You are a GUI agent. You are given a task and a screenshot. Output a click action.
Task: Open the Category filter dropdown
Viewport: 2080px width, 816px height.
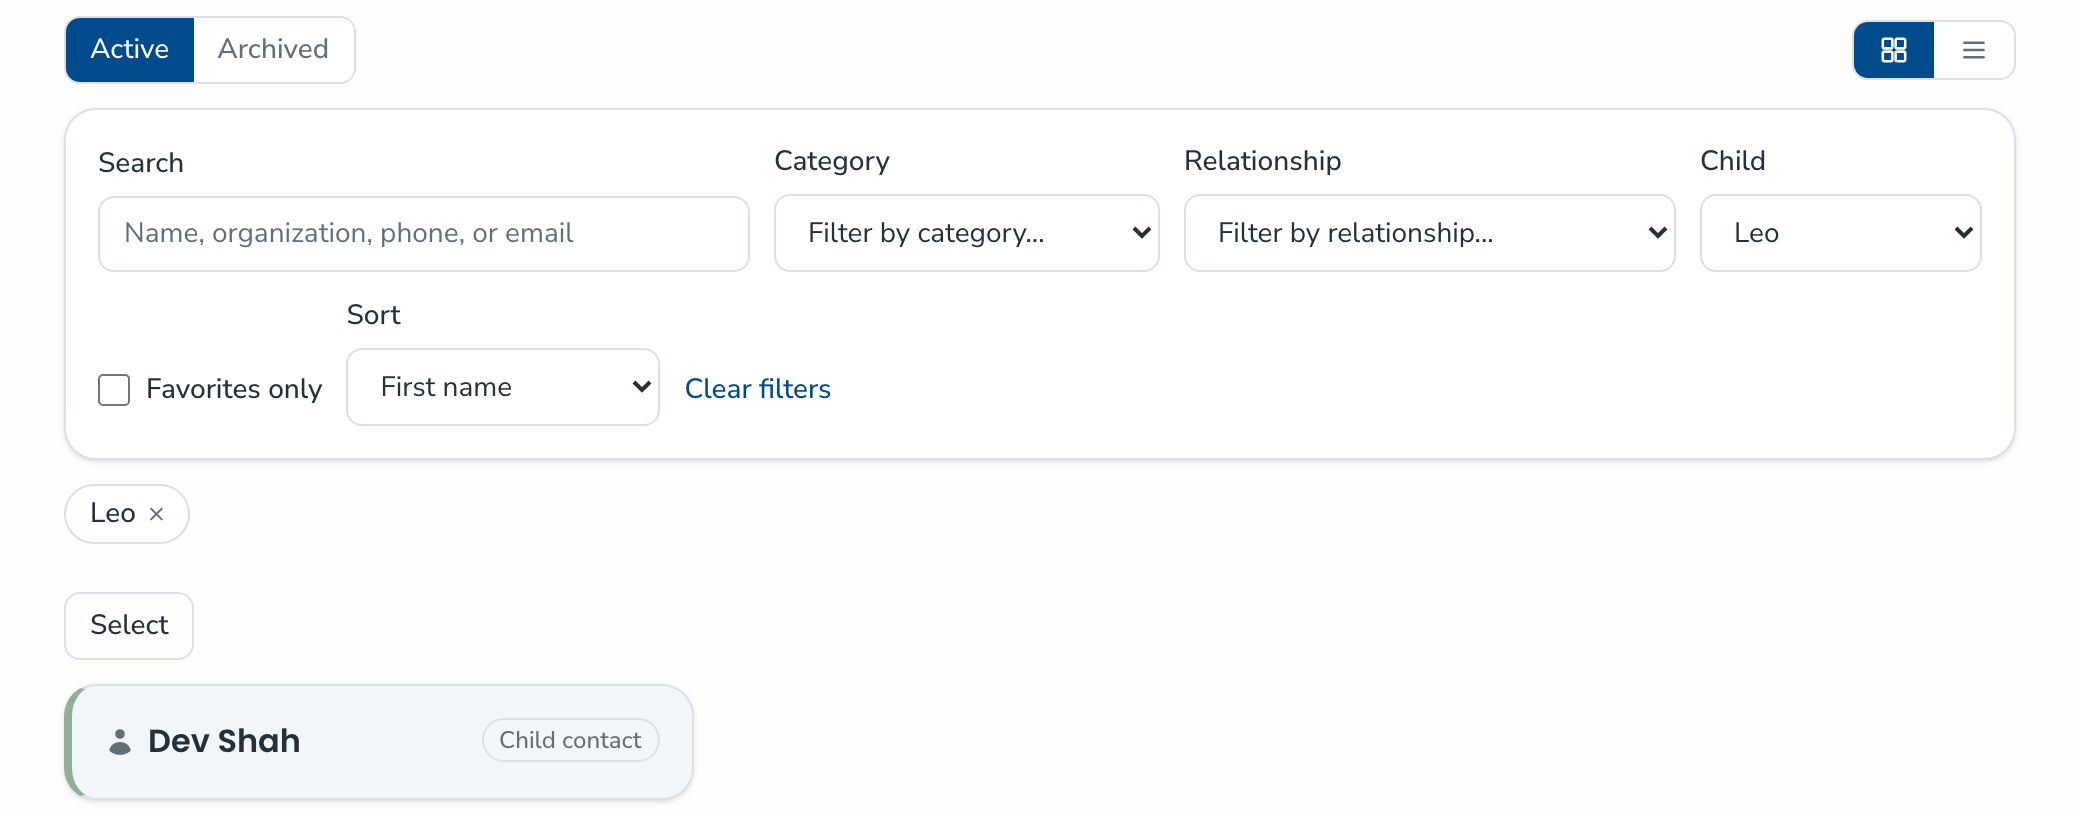click(x=967, y=233)
